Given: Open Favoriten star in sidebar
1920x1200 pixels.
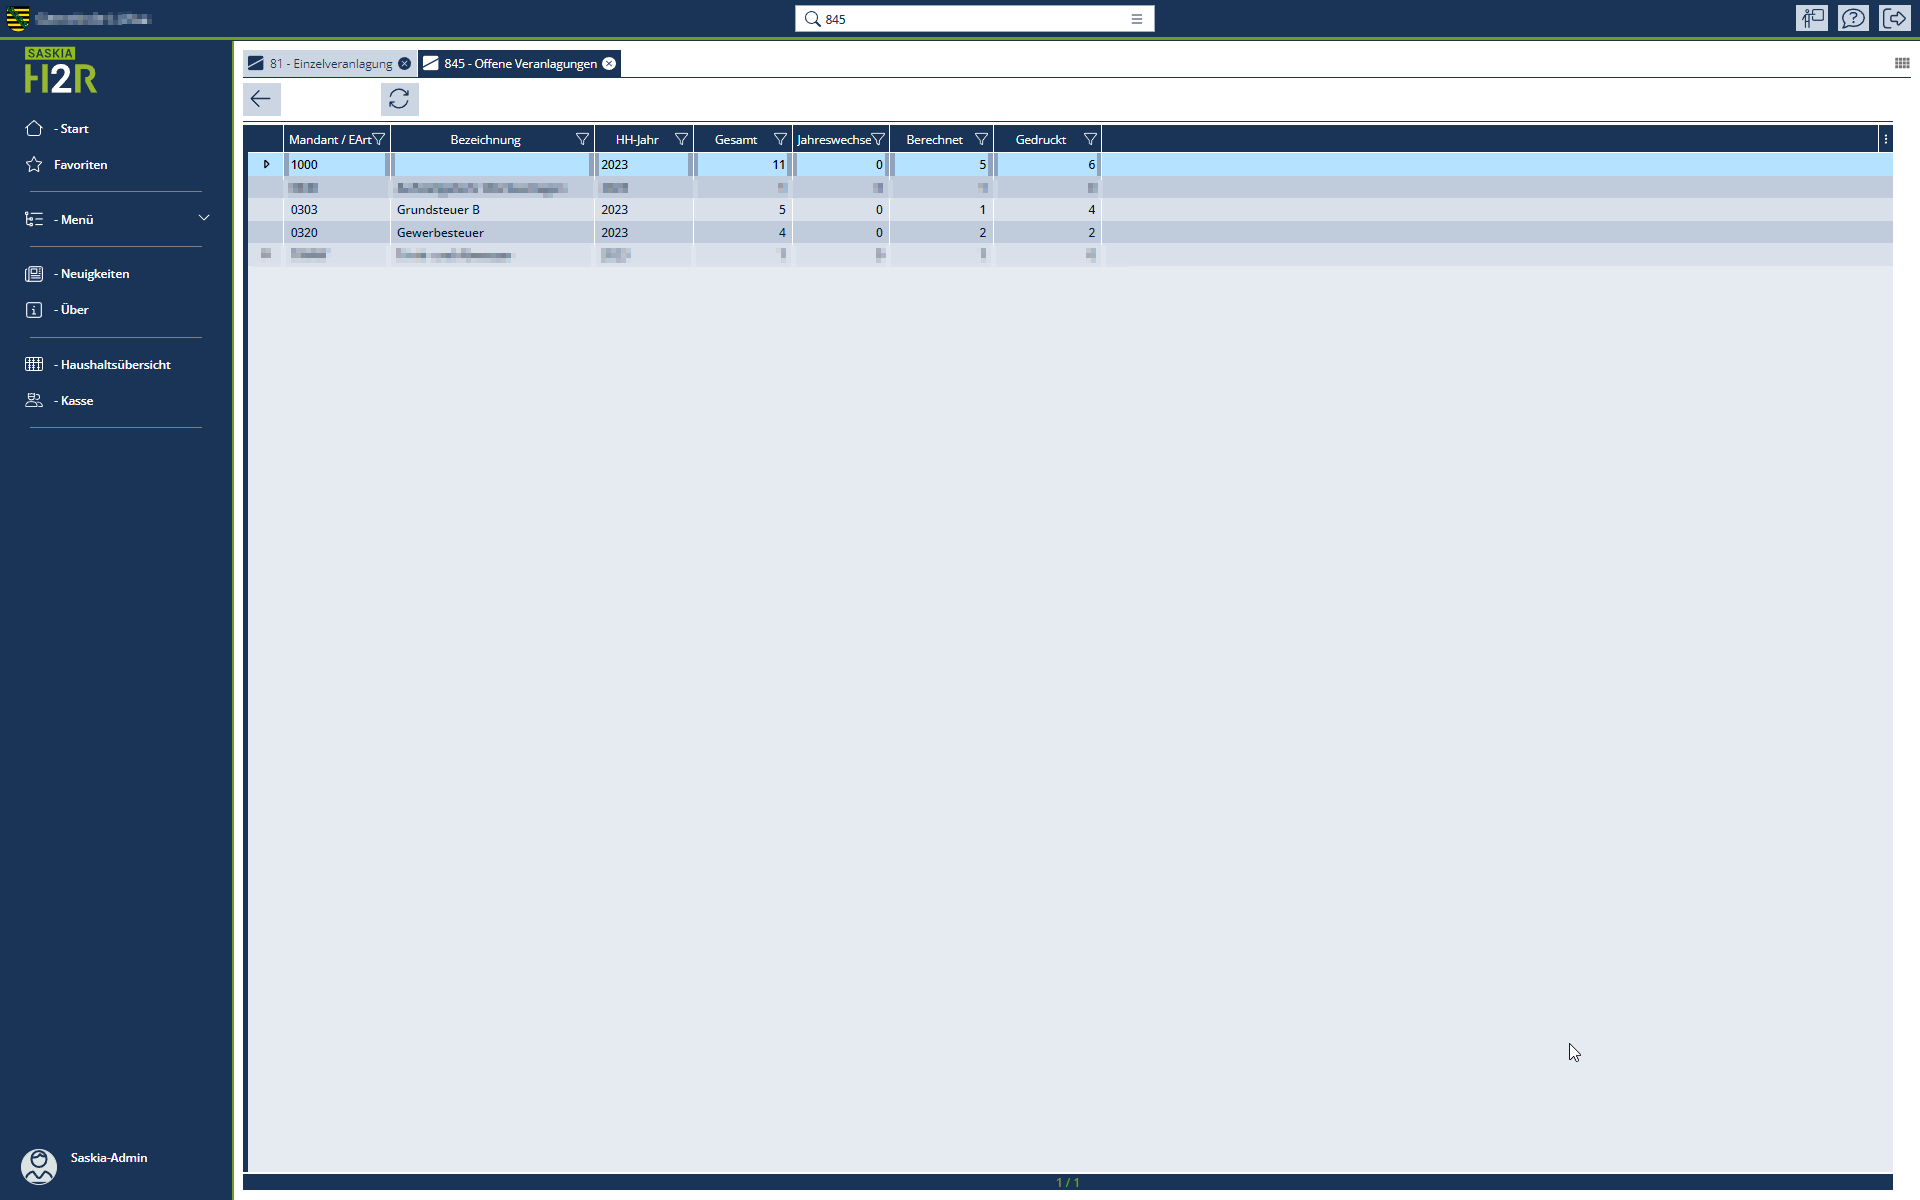Looking at the screenshot, I should pyautogui.click(x=80, y=165).
